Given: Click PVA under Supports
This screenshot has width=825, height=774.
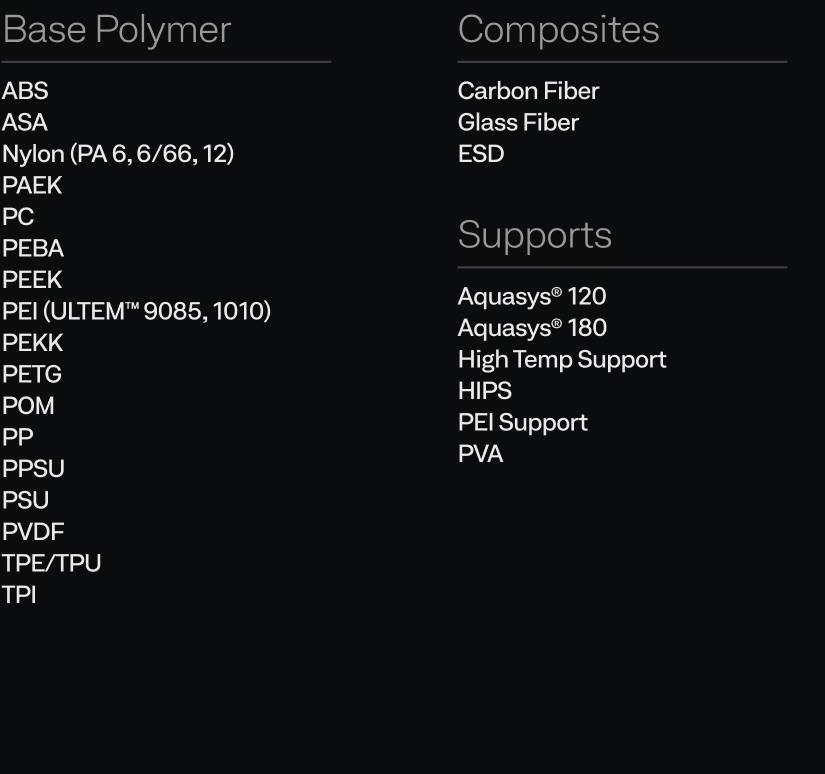Looking at the screenshot, I should coord(481,454).
